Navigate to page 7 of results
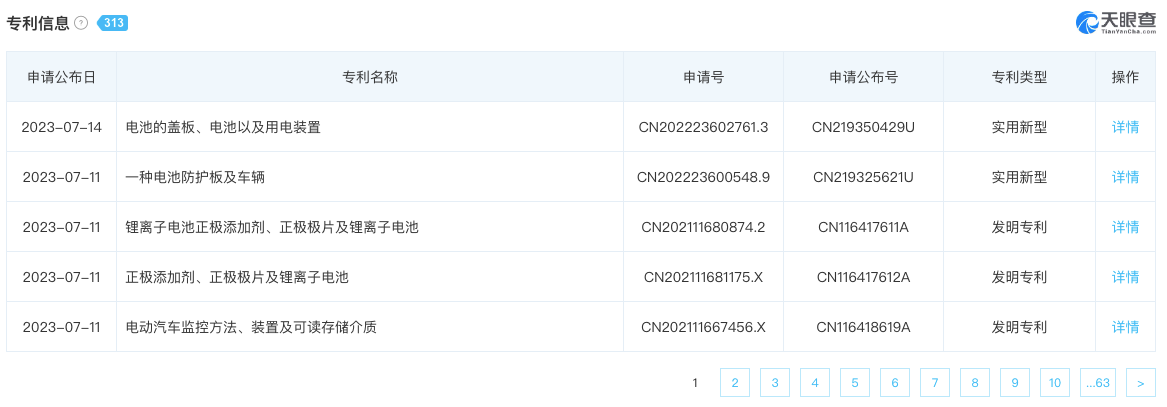 coord(935,383)
